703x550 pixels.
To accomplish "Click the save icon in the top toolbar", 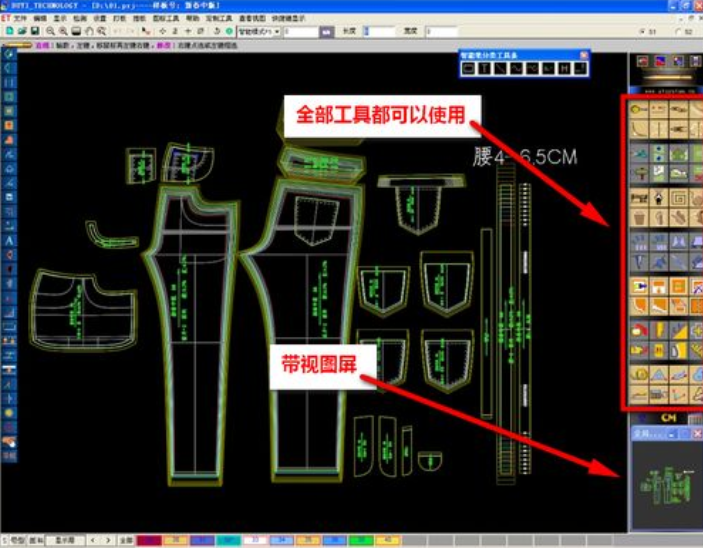I will point(37,31).
